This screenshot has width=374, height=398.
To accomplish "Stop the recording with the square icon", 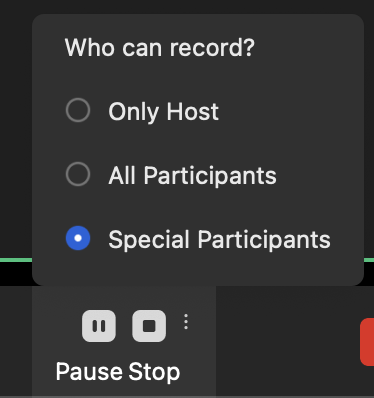I will coord(149,326).
